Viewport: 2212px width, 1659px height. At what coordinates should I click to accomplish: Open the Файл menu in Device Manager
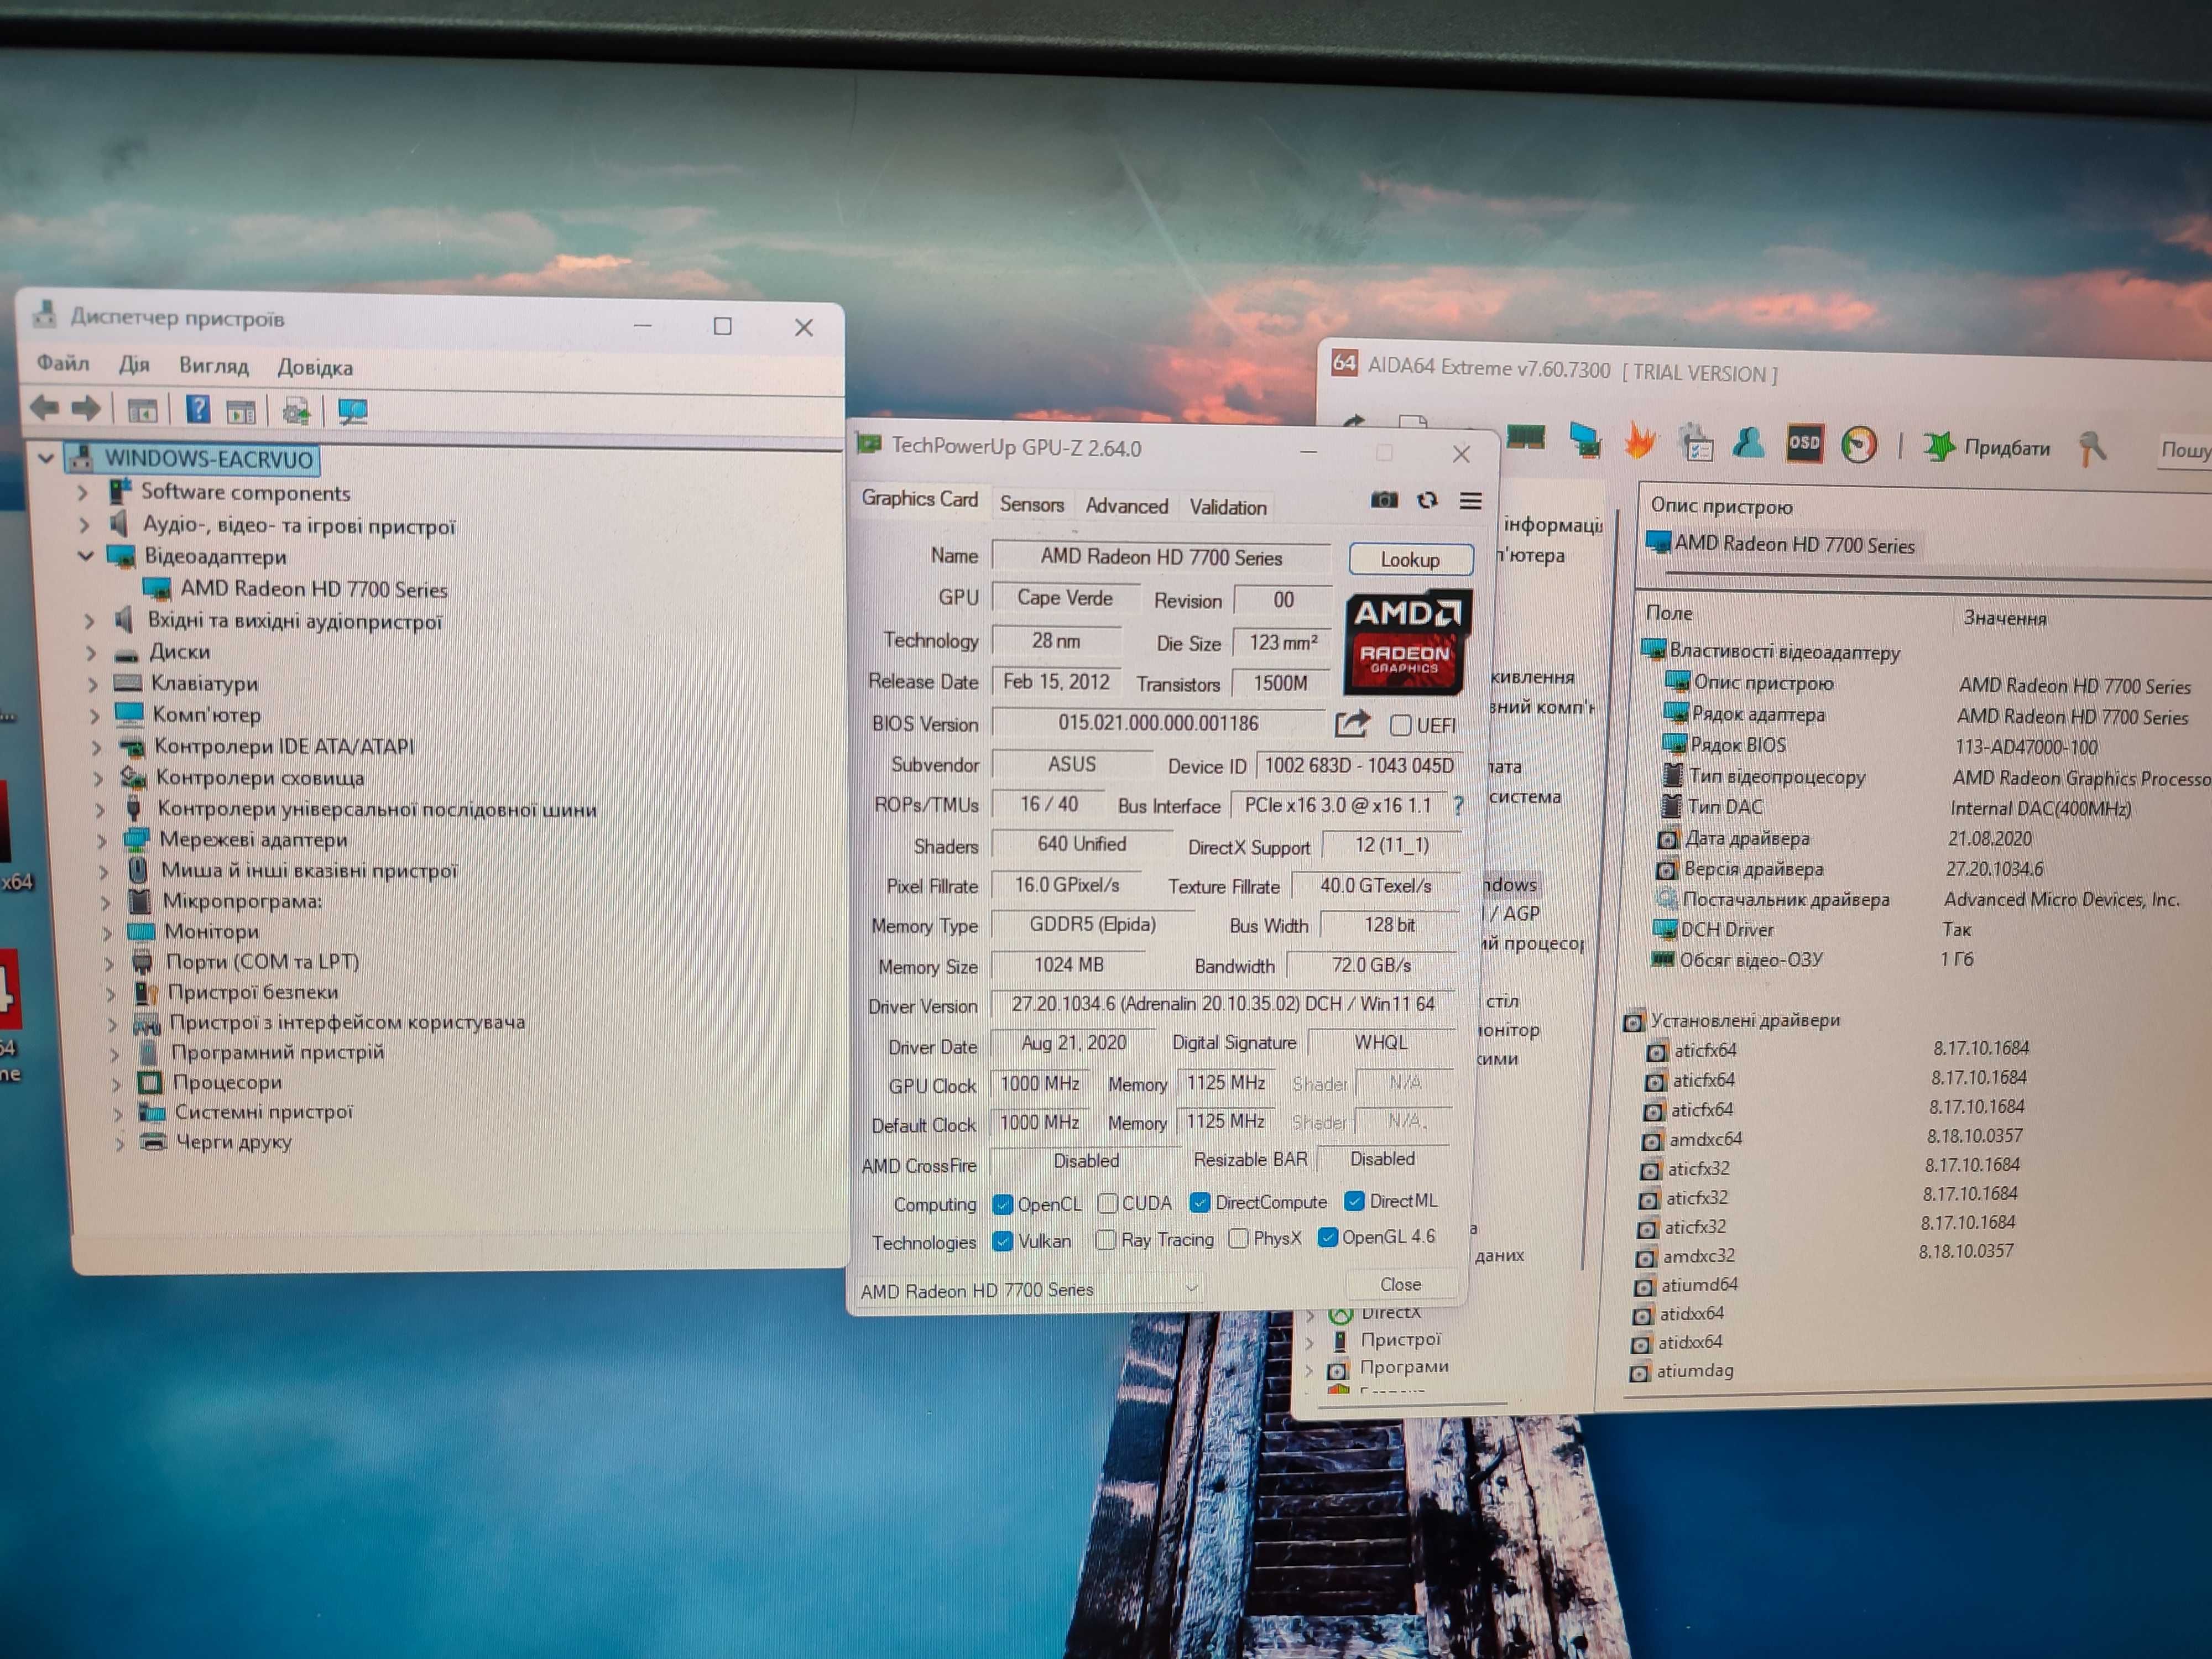(x=63, y=363)
